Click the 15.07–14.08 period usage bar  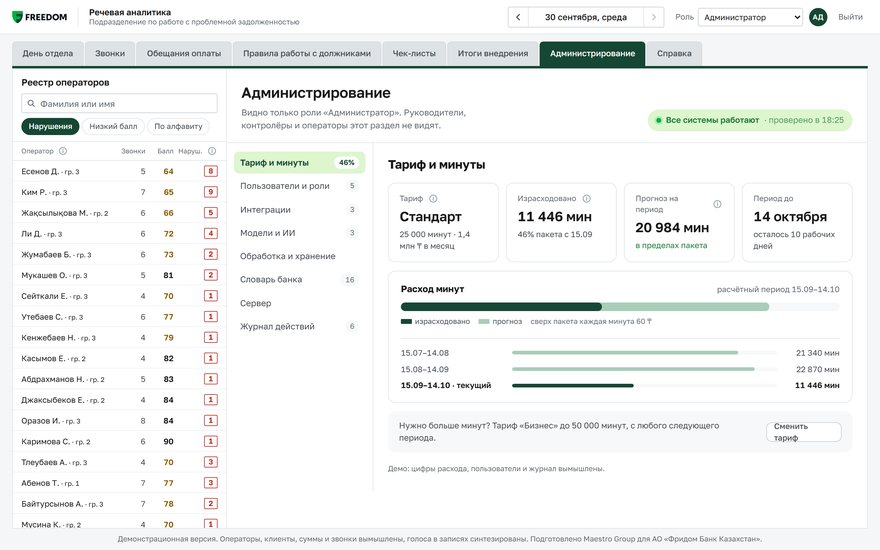pos(644,352)
